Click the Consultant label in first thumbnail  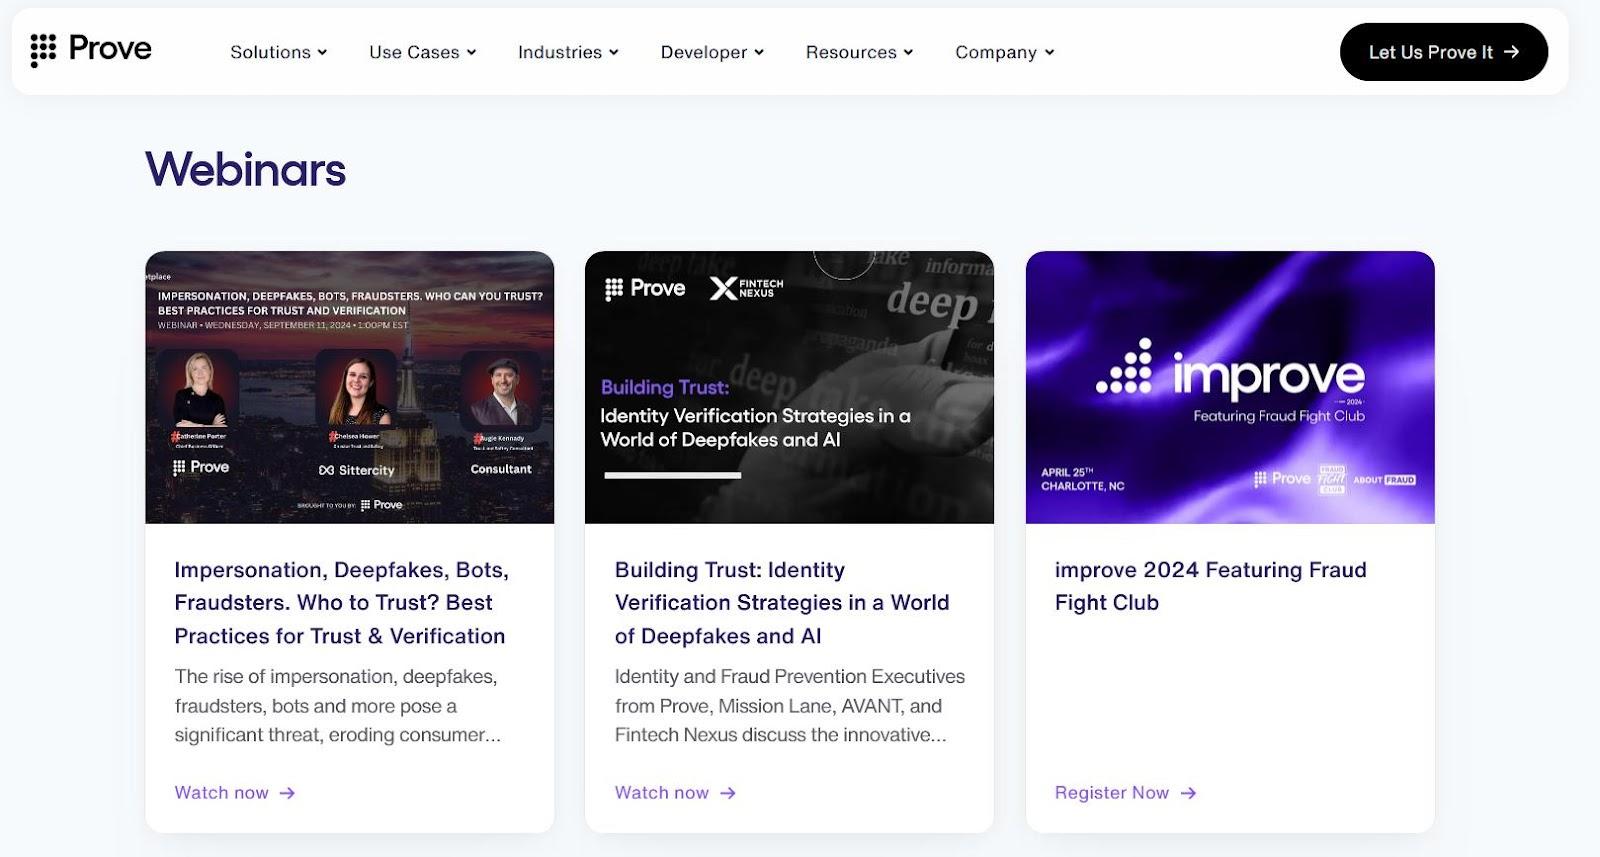coord(501,469)
